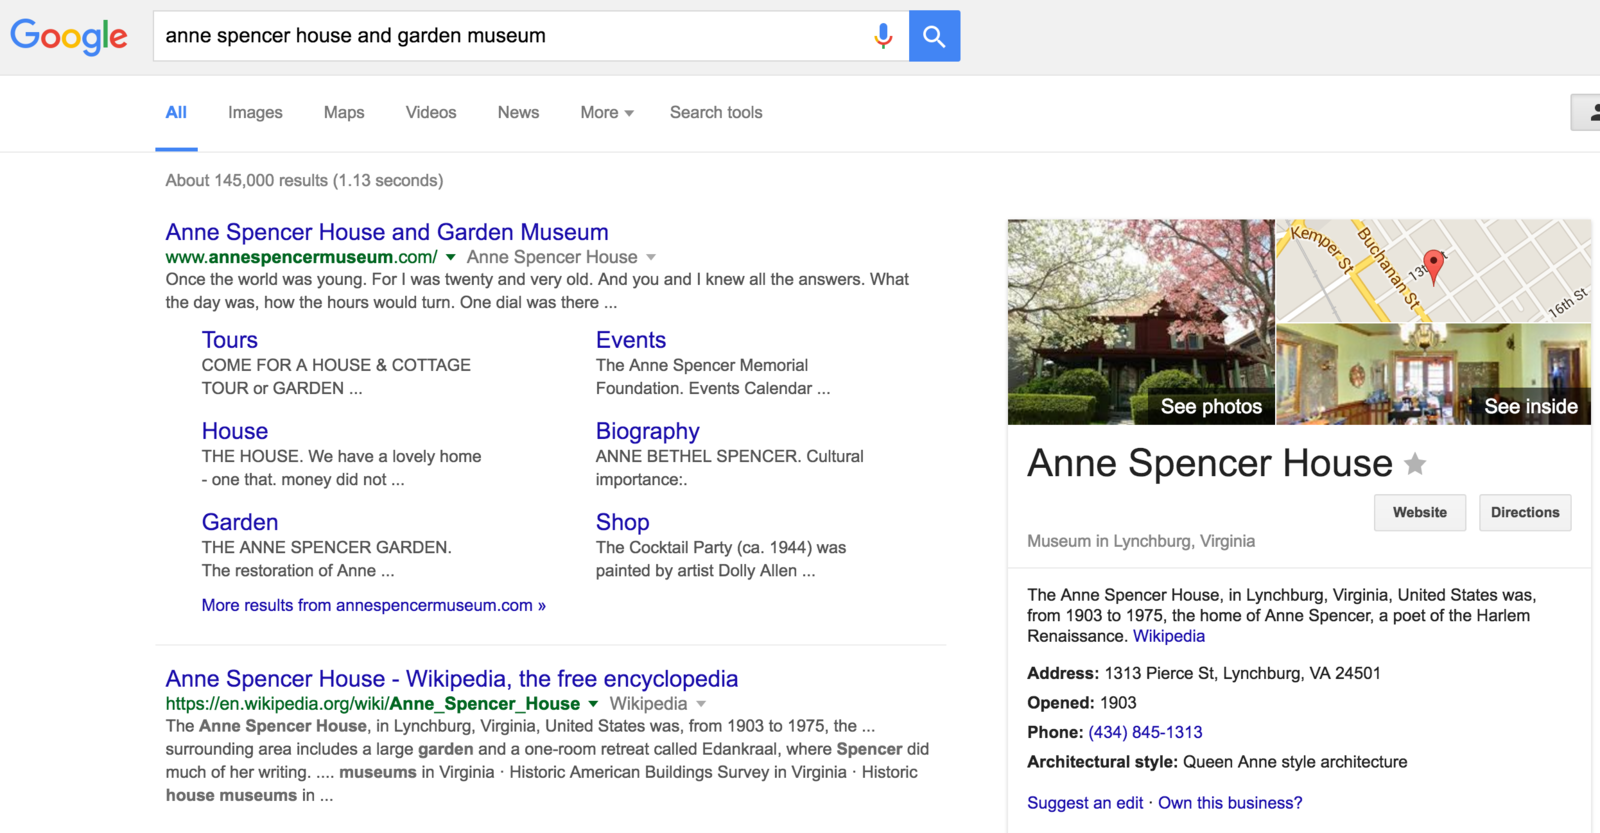Click the red map pin marker
Screen dimensions: 1600x833
(1433, 266)
